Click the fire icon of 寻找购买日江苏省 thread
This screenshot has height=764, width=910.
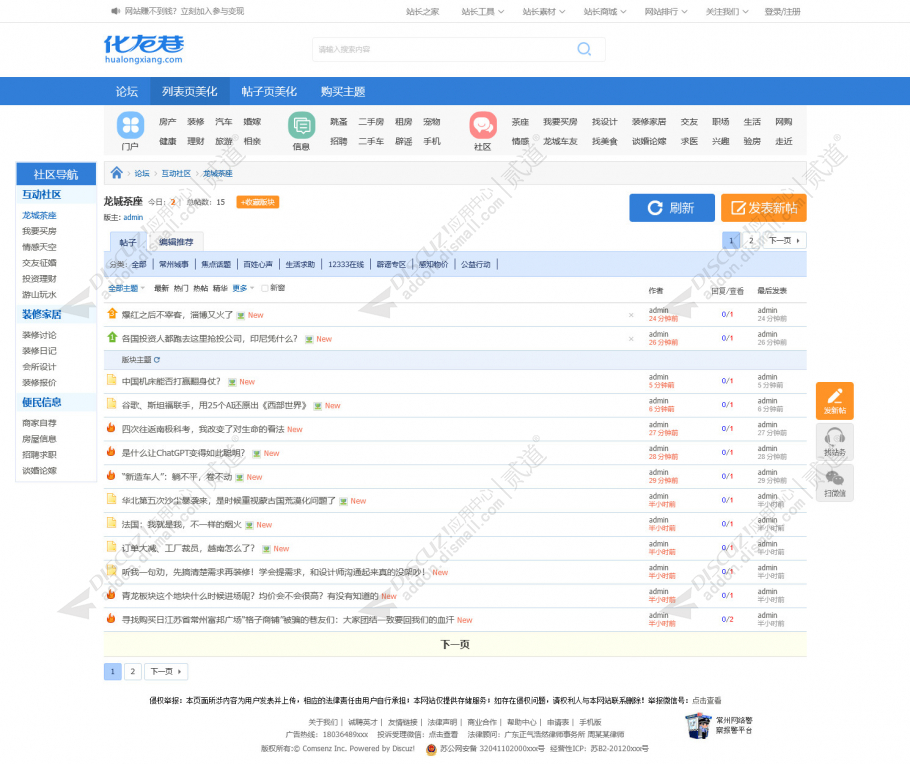[111, 618]
